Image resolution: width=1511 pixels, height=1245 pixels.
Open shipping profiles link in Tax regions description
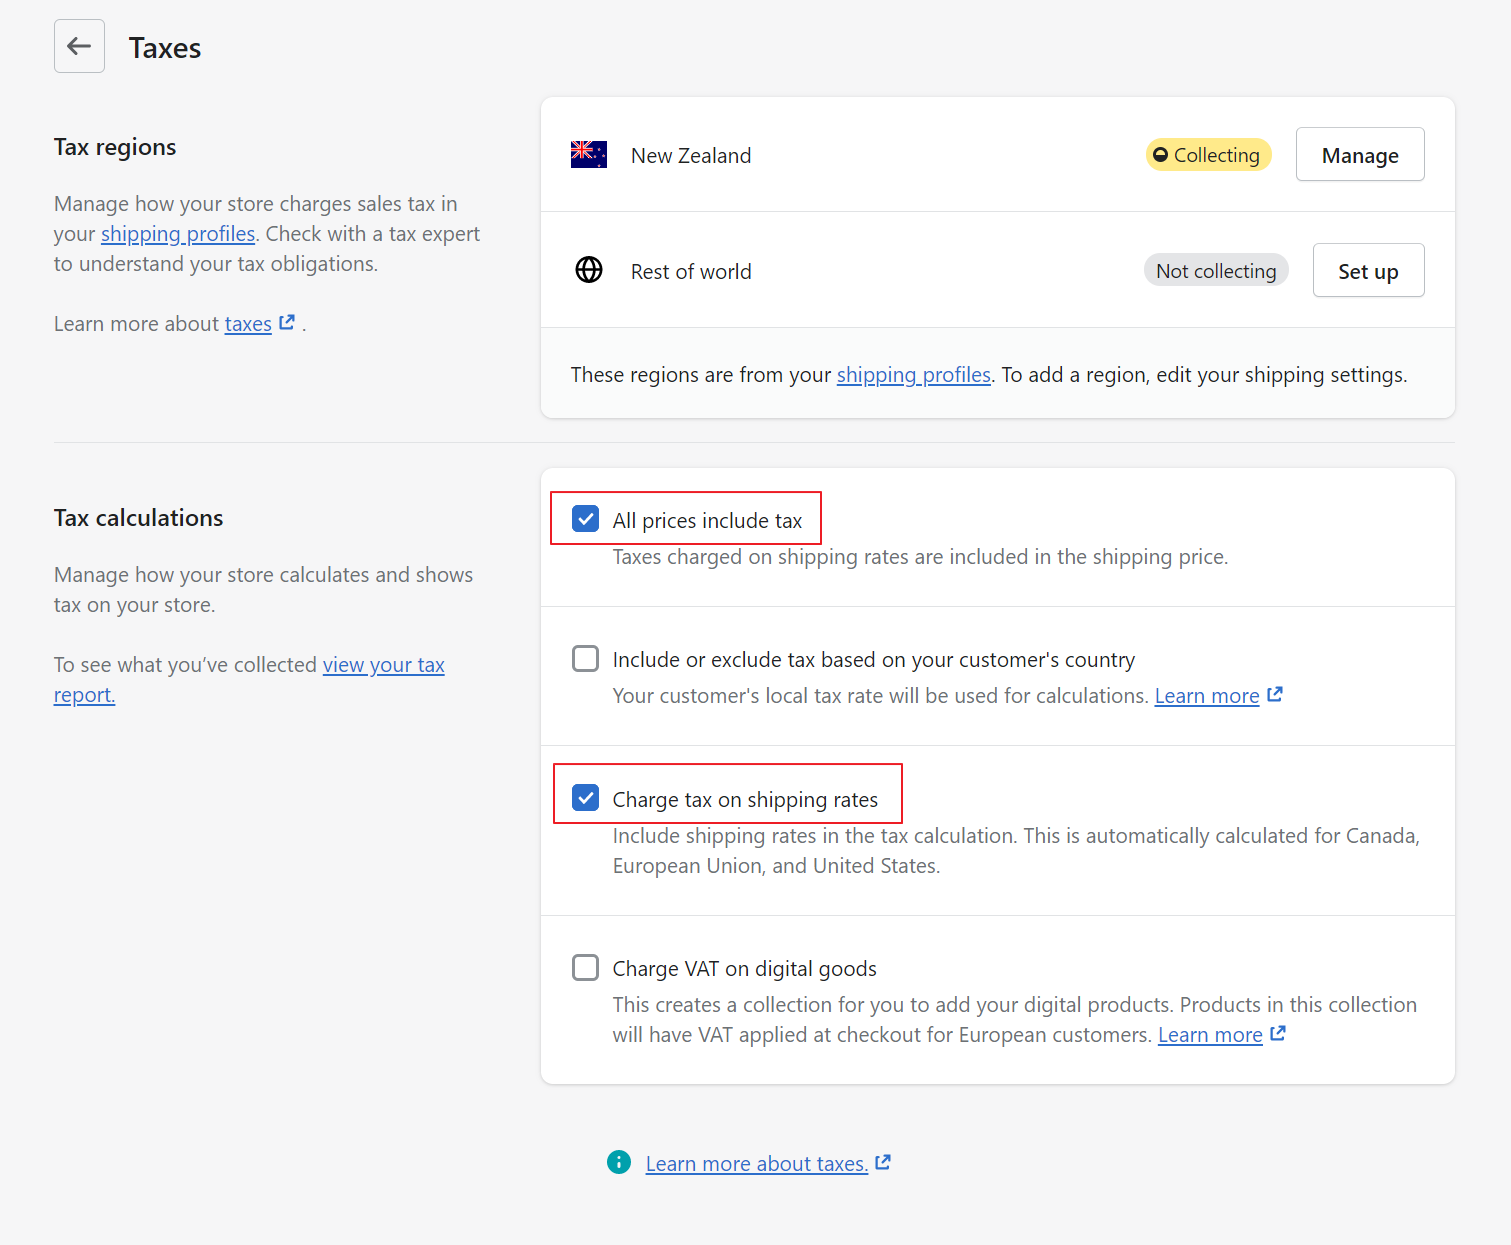pyautogui.click(x=178, y=234)
